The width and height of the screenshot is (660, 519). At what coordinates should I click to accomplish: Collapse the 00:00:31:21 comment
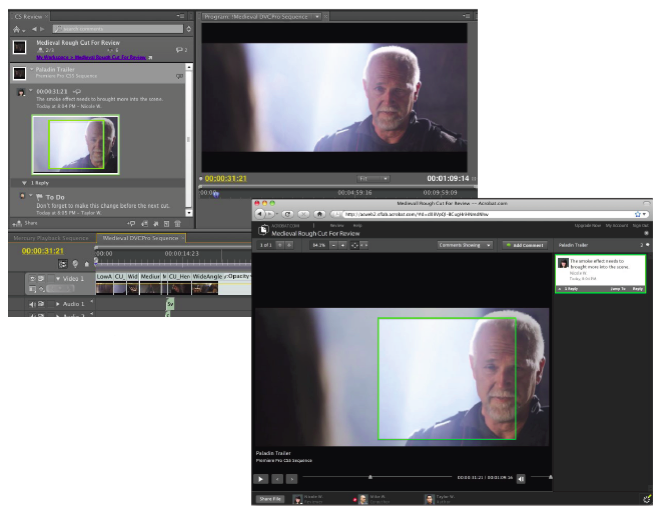[31, 90]
